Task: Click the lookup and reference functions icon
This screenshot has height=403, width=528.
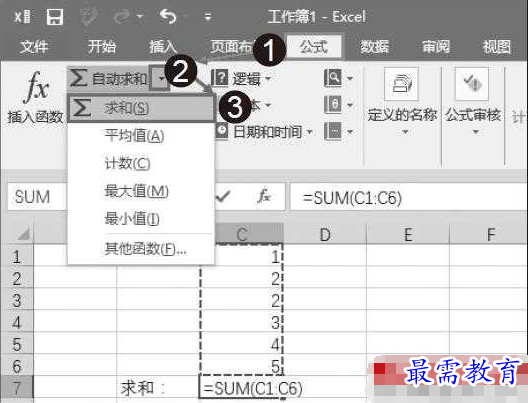Action: (333, 78)
